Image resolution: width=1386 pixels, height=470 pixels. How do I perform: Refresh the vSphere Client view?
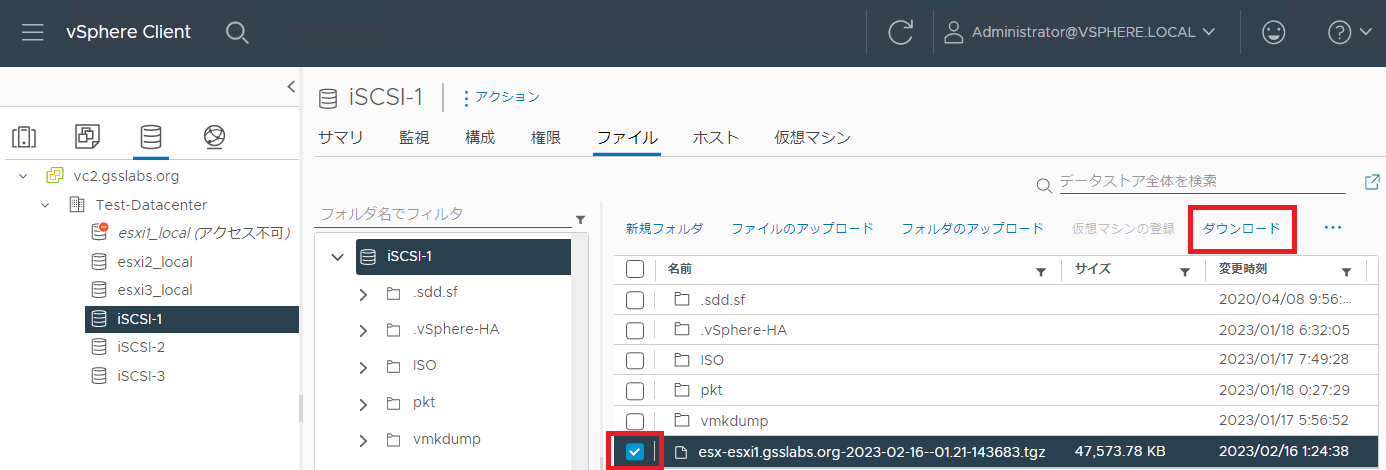[900, 32]
